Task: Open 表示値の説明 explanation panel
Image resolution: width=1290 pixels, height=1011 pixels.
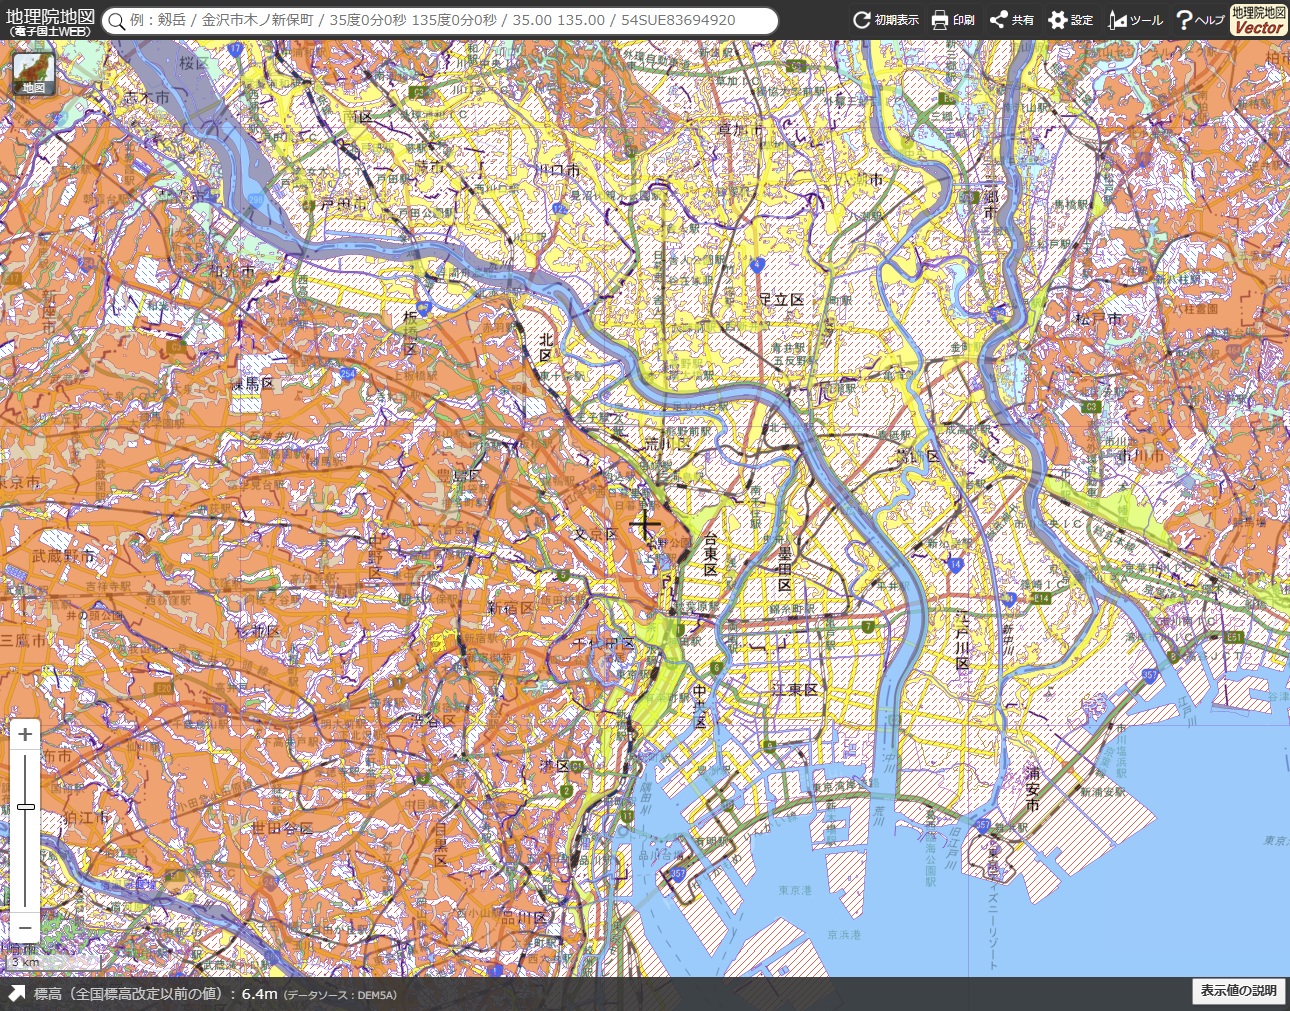Action: coord(1238,991)
